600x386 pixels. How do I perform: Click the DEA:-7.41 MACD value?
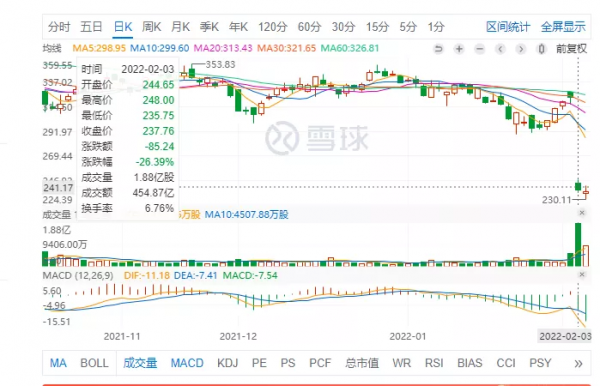point(196,275)
